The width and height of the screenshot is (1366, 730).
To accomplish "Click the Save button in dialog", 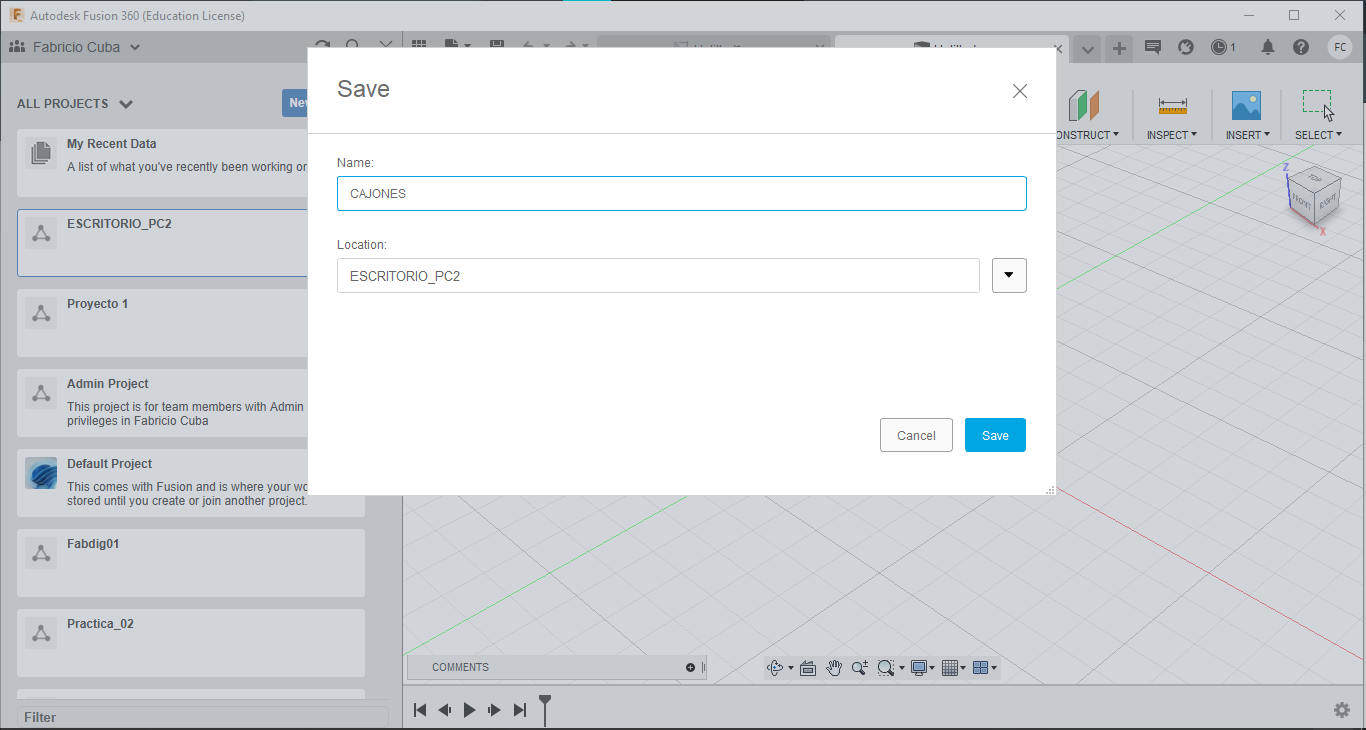I will (x=995, y=435).
